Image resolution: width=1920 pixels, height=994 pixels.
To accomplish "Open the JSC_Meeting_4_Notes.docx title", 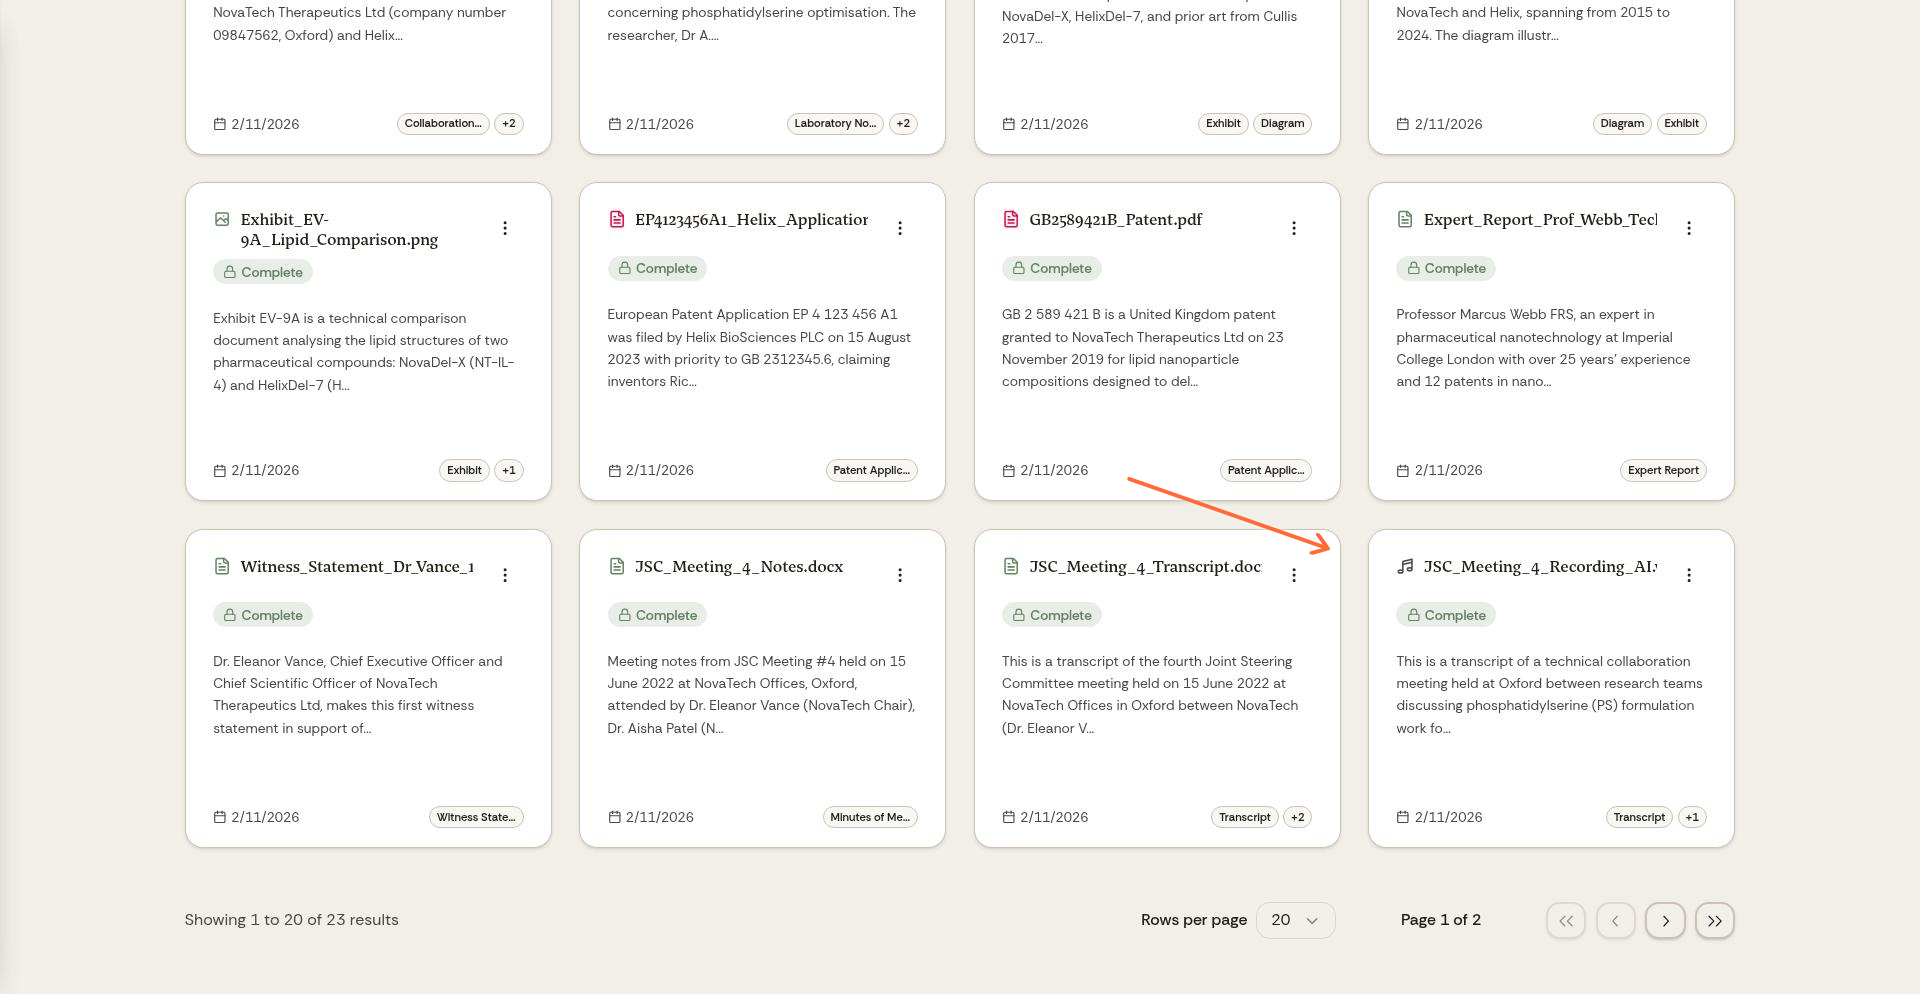I will click(x=738, y=566).
